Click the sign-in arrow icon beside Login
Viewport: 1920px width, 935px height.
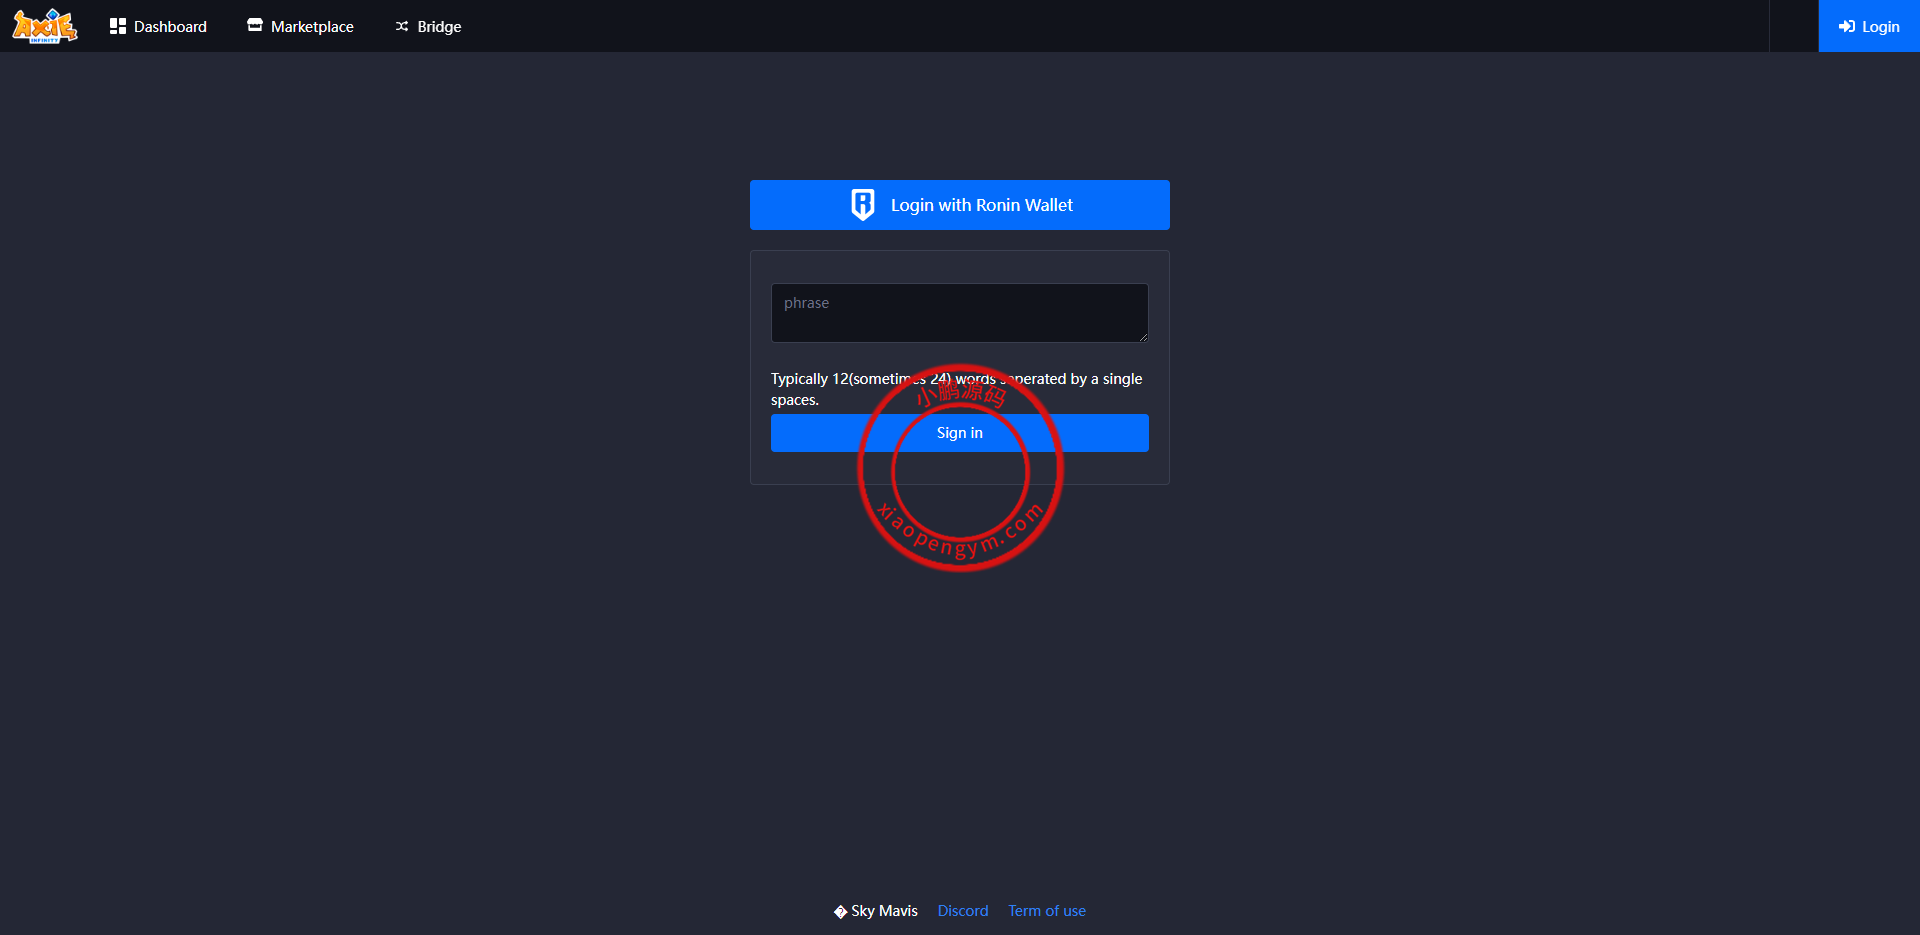click(1846, 27)
